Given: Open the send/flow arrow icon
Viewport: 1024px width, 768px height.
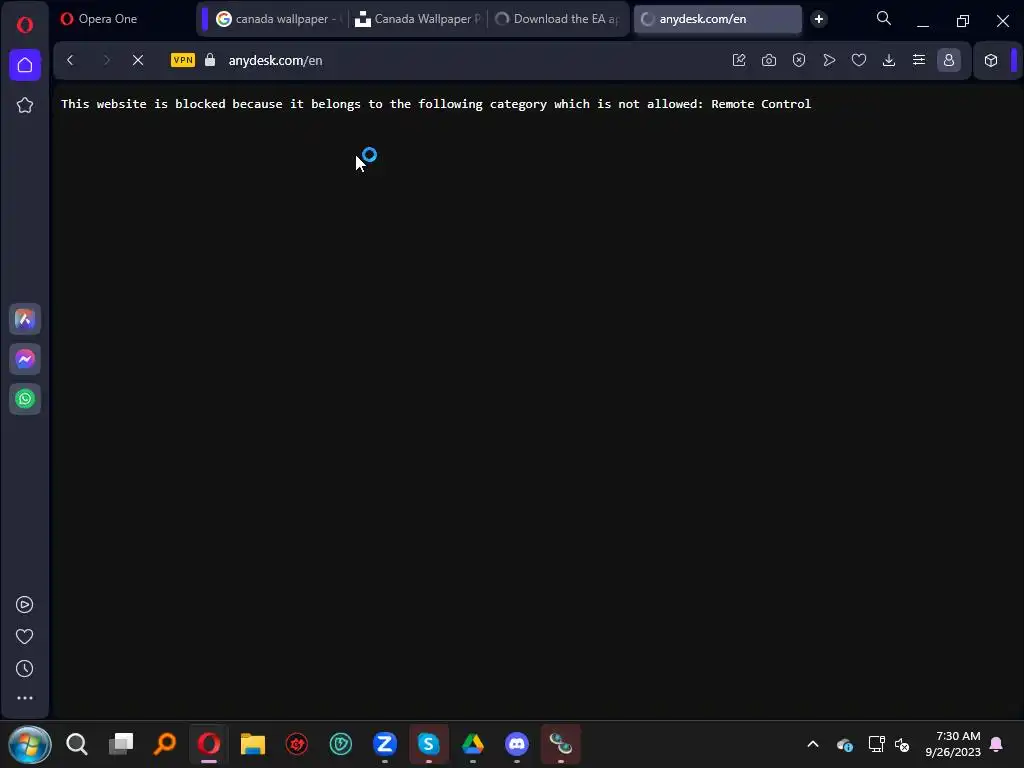Looking at the screenshot, I should [829, 60].
